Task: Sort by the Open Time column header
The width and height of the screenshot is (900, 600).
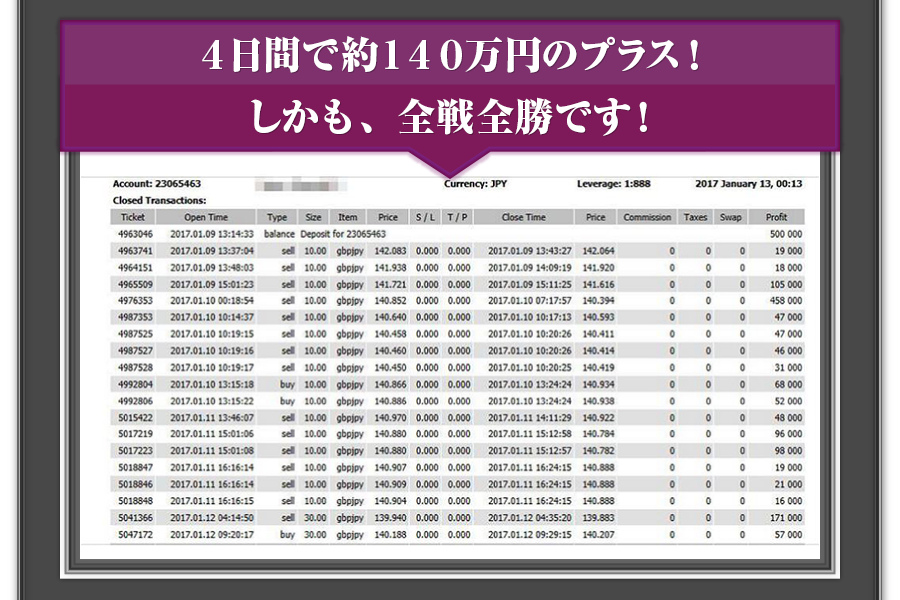Action: [x=206, y=217]
